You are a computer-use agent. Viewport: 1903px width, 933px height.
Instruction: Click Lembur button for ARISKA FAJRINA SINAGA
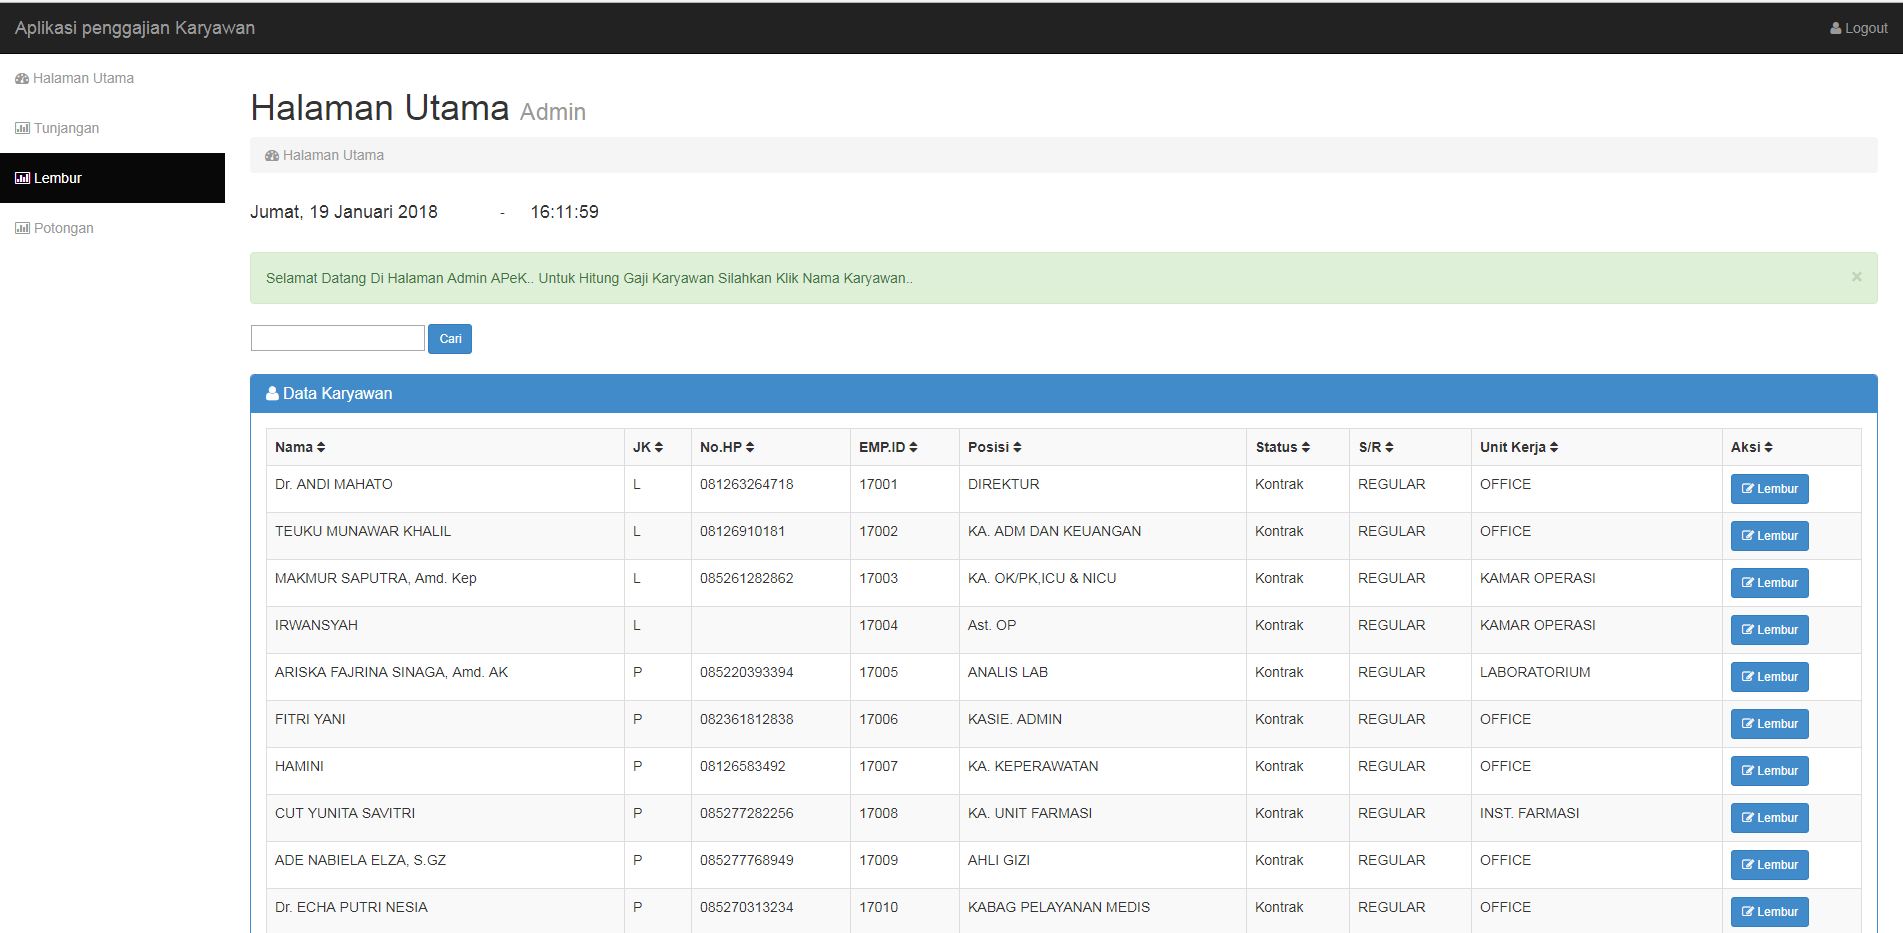(x=1769, y=677)
